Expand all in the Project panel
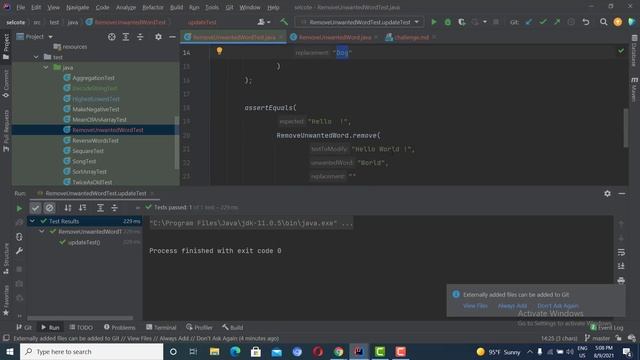 [x=126, y=37]
